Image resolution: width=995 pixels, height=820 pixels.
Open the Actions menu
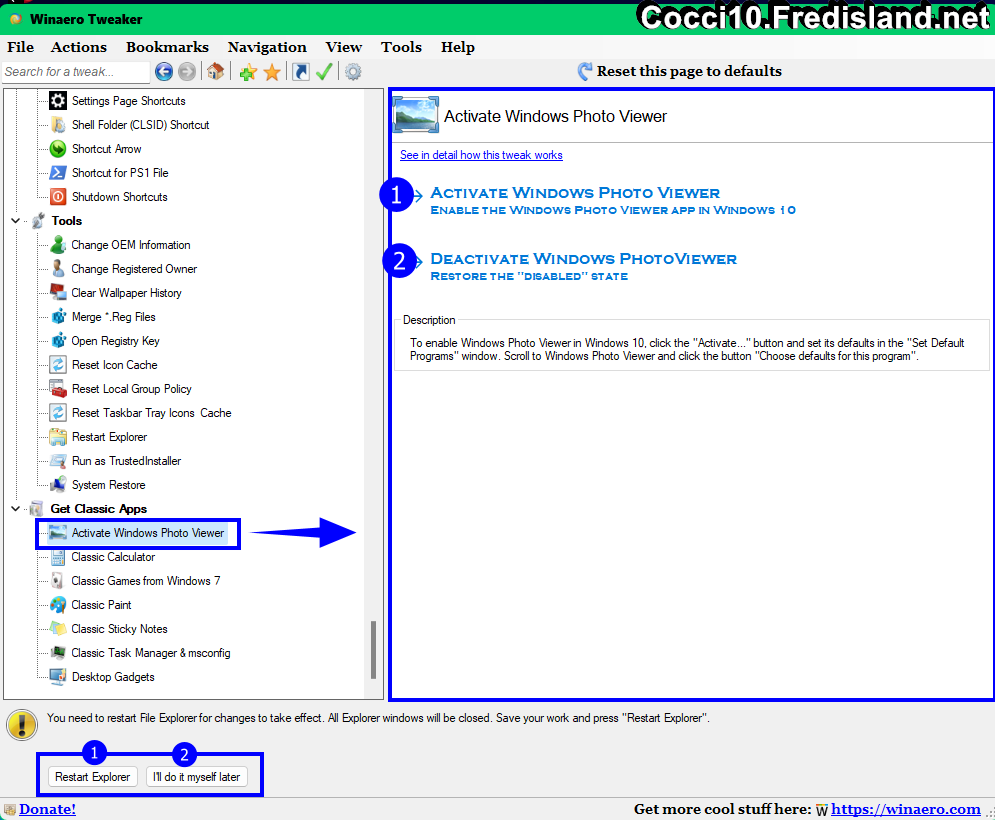[x=79, y=47]
